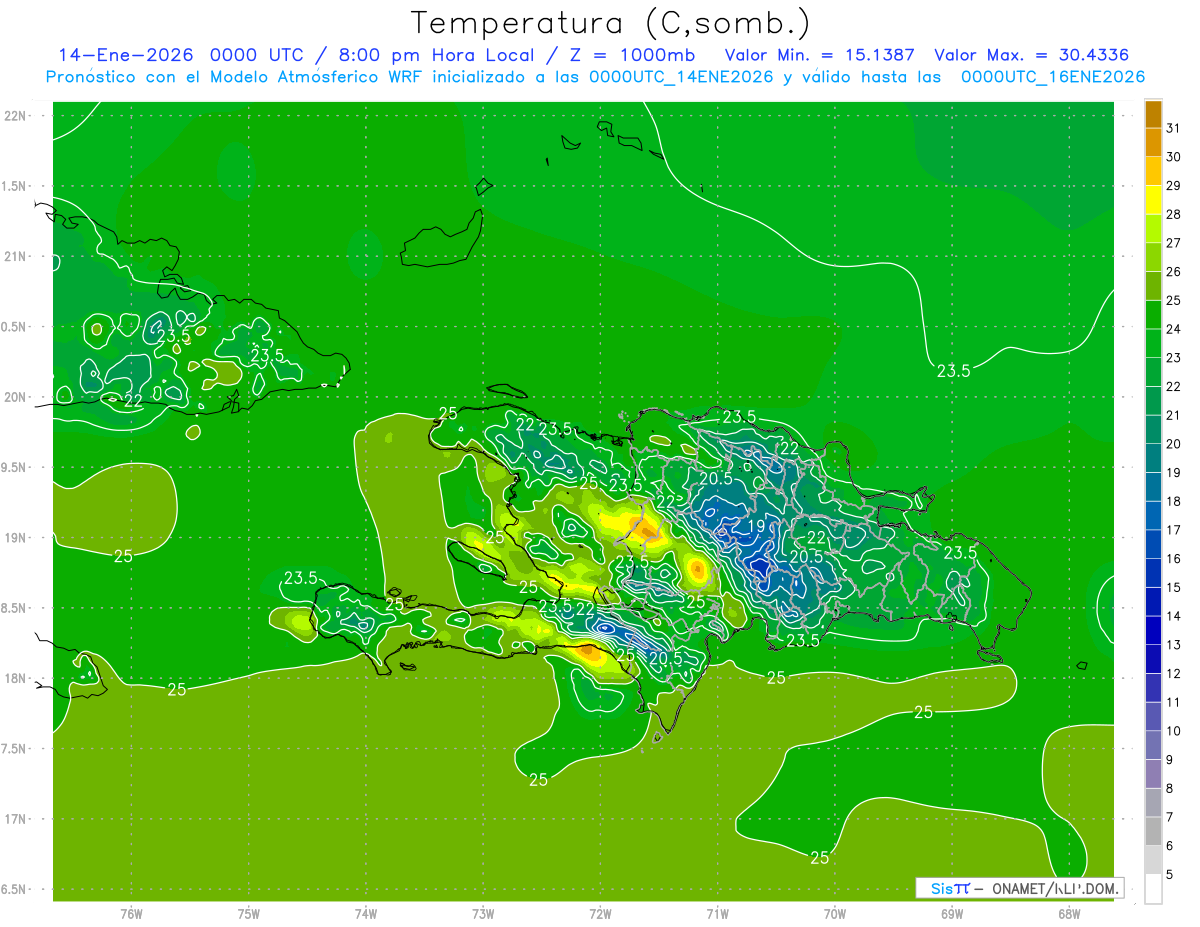
Task: Click the "21N" latitude label
Action: 17,257
